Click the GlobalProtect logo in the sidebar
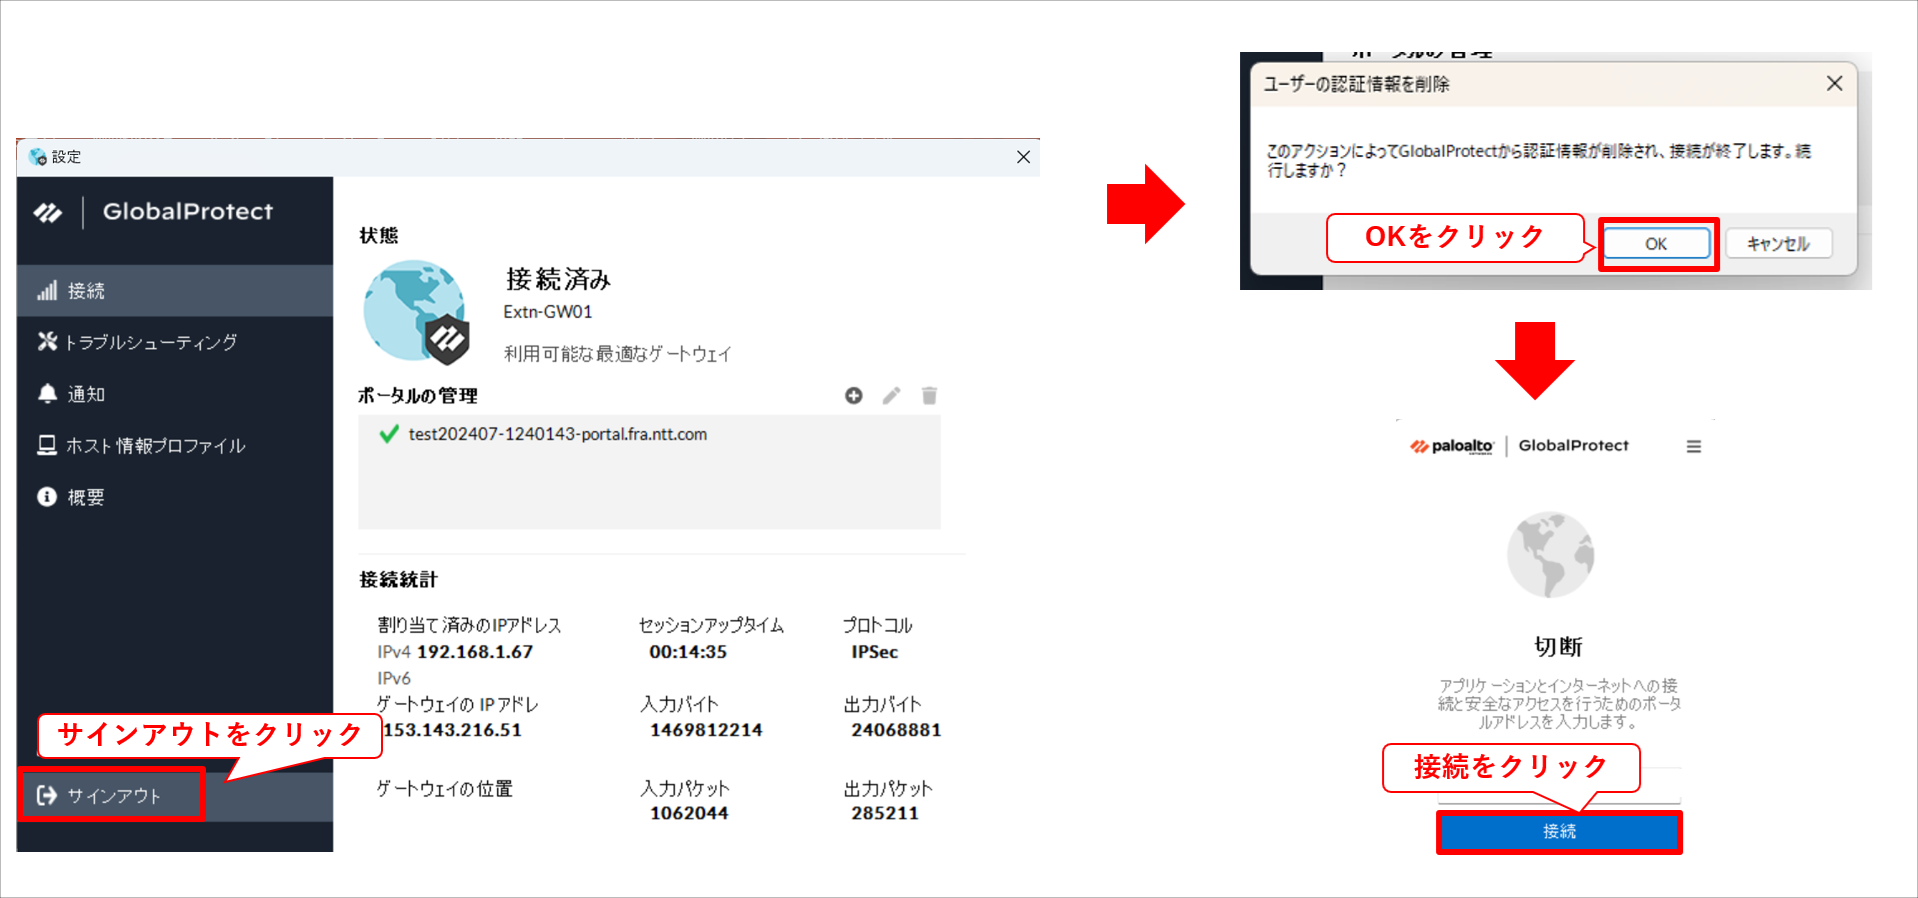The height and width of the screenshot is (898, 1918). 154,212
